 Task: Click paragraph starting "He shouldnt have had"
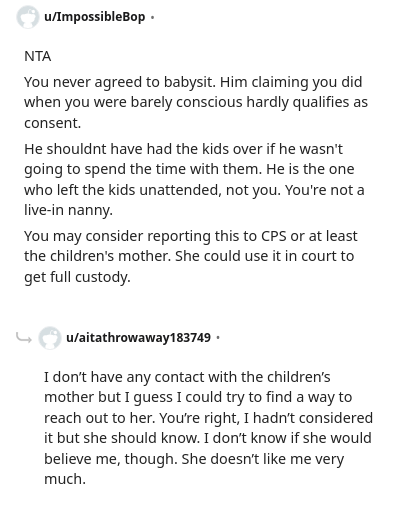(194, 179)
